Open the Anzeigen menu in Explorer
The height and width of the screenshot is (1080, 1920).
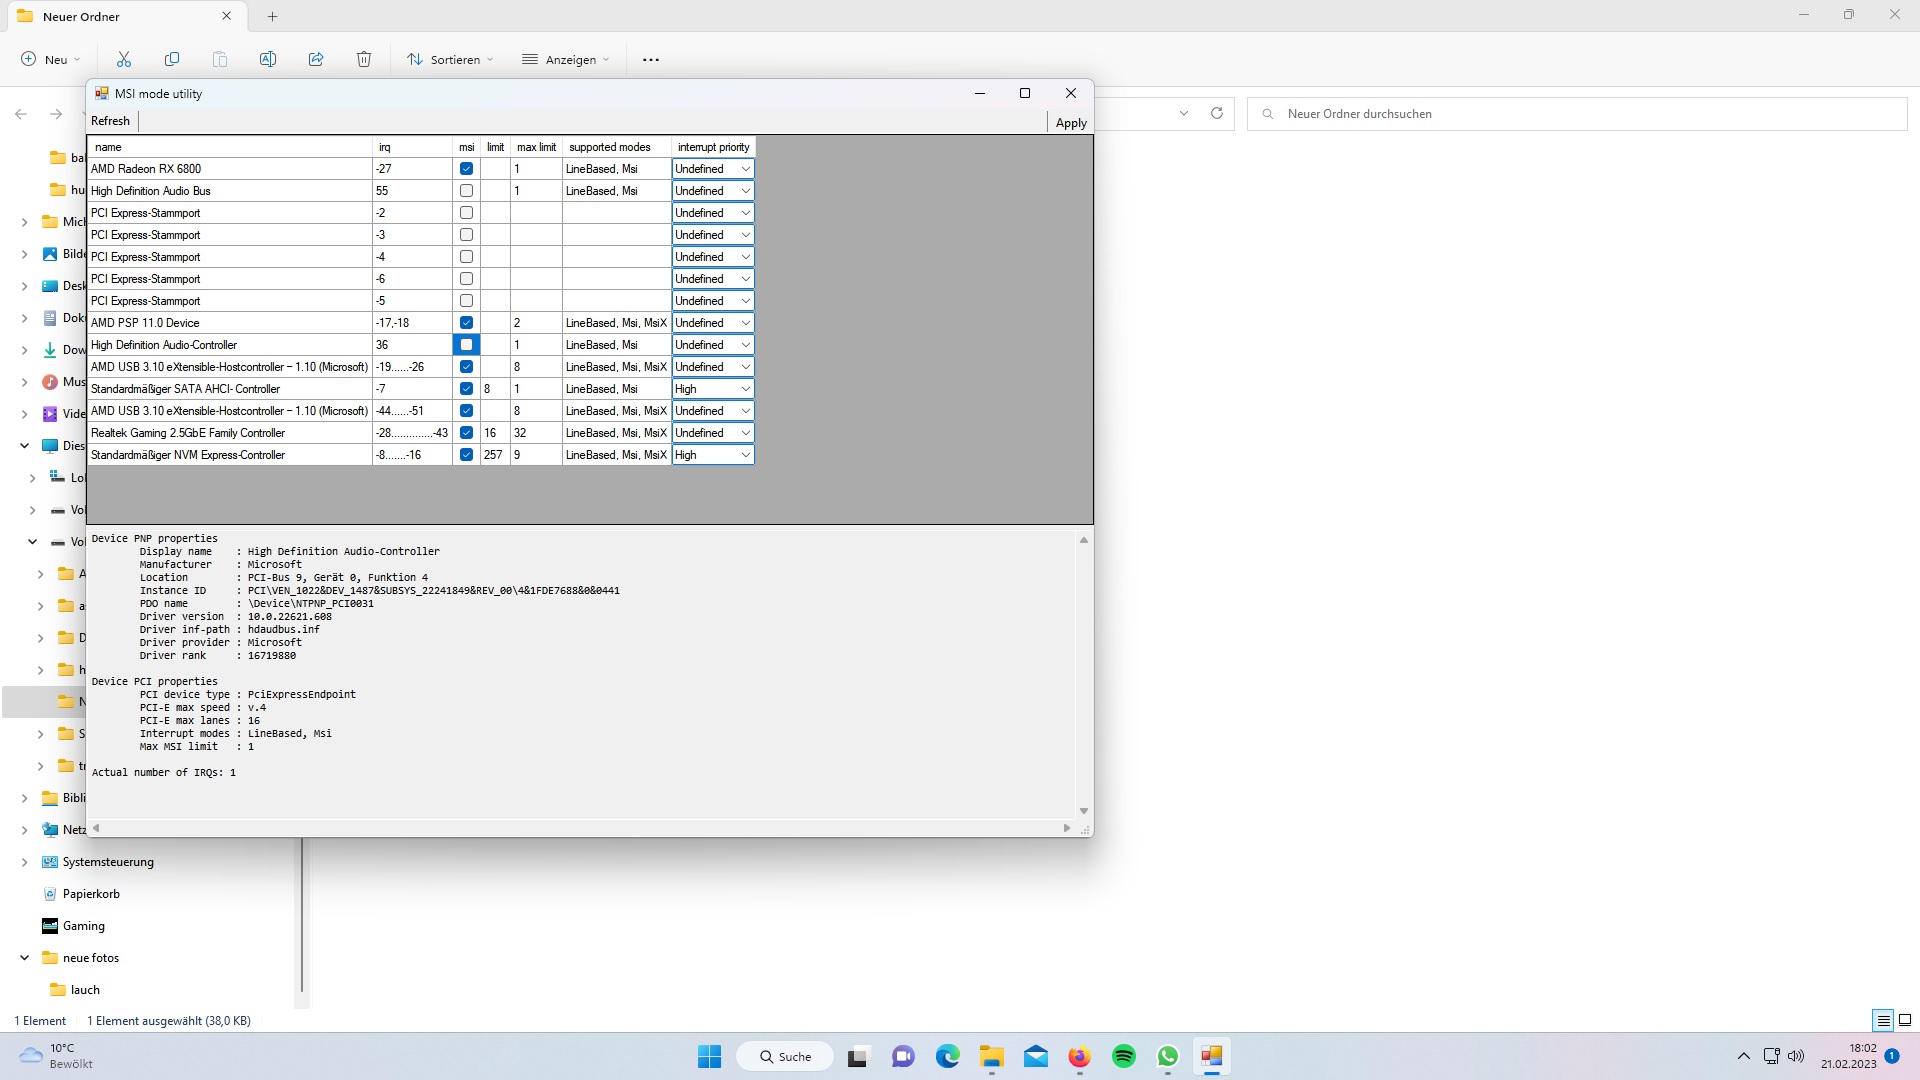pyautogui.click(x=565, y=60)
